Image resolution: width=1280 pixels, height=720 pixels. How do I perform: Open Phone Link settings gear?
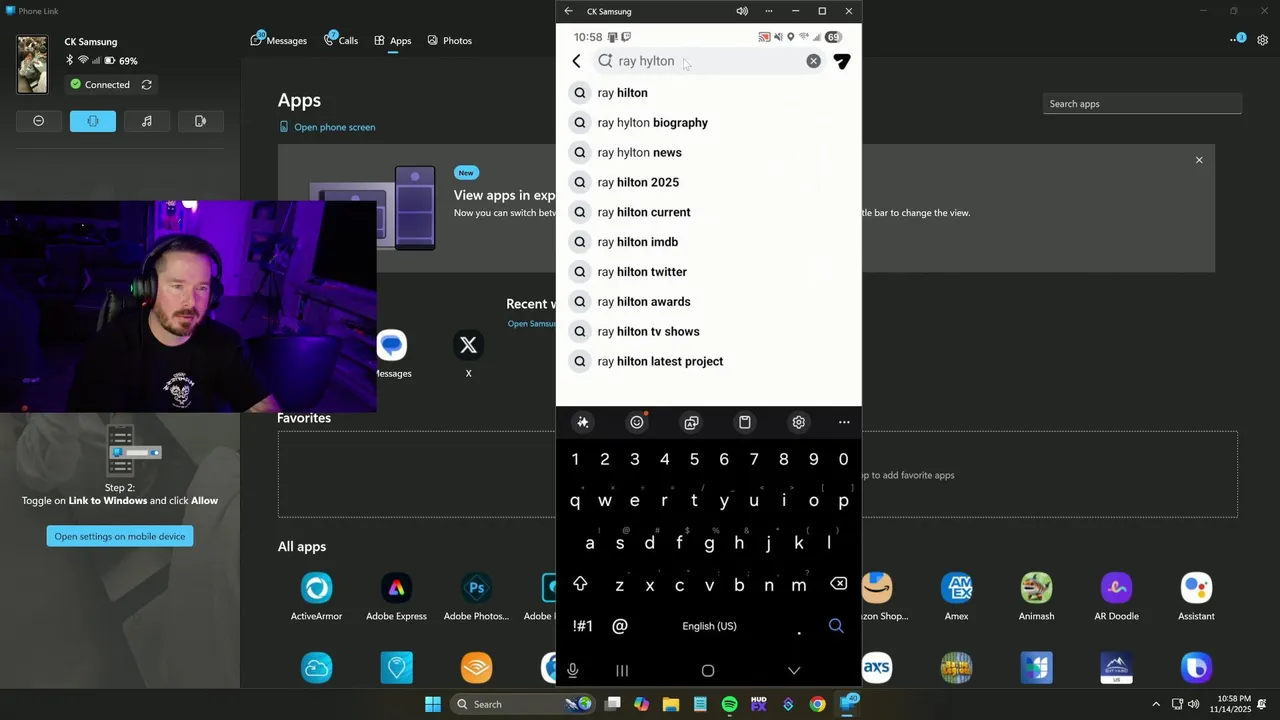click(x=1263, y=41)
